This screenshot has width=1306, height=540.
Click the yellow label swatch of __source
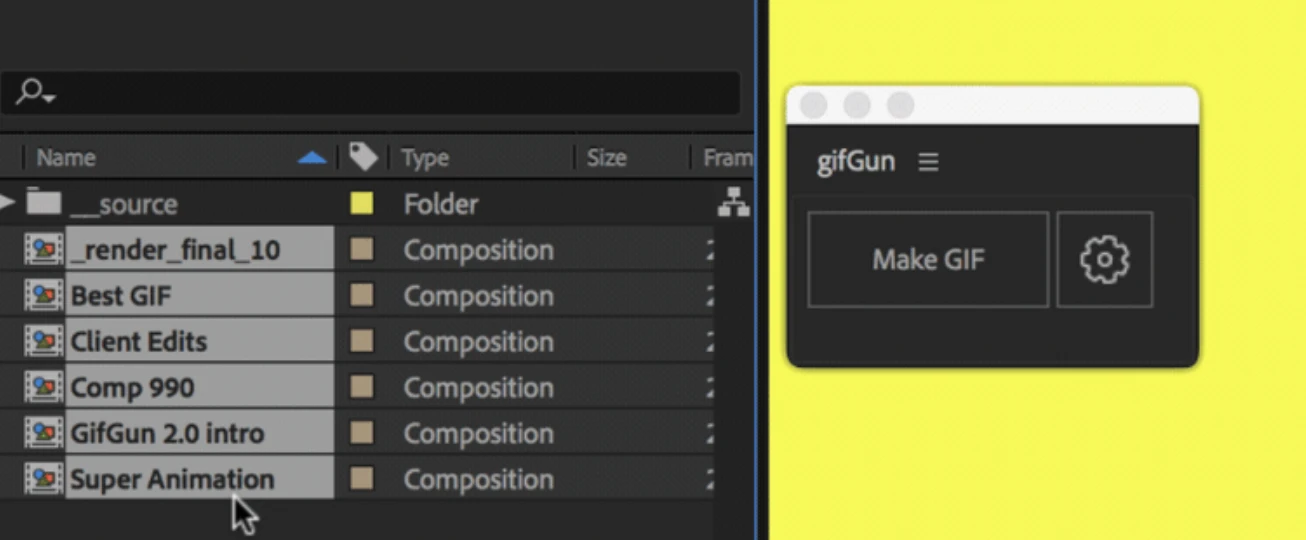[362, 204]
